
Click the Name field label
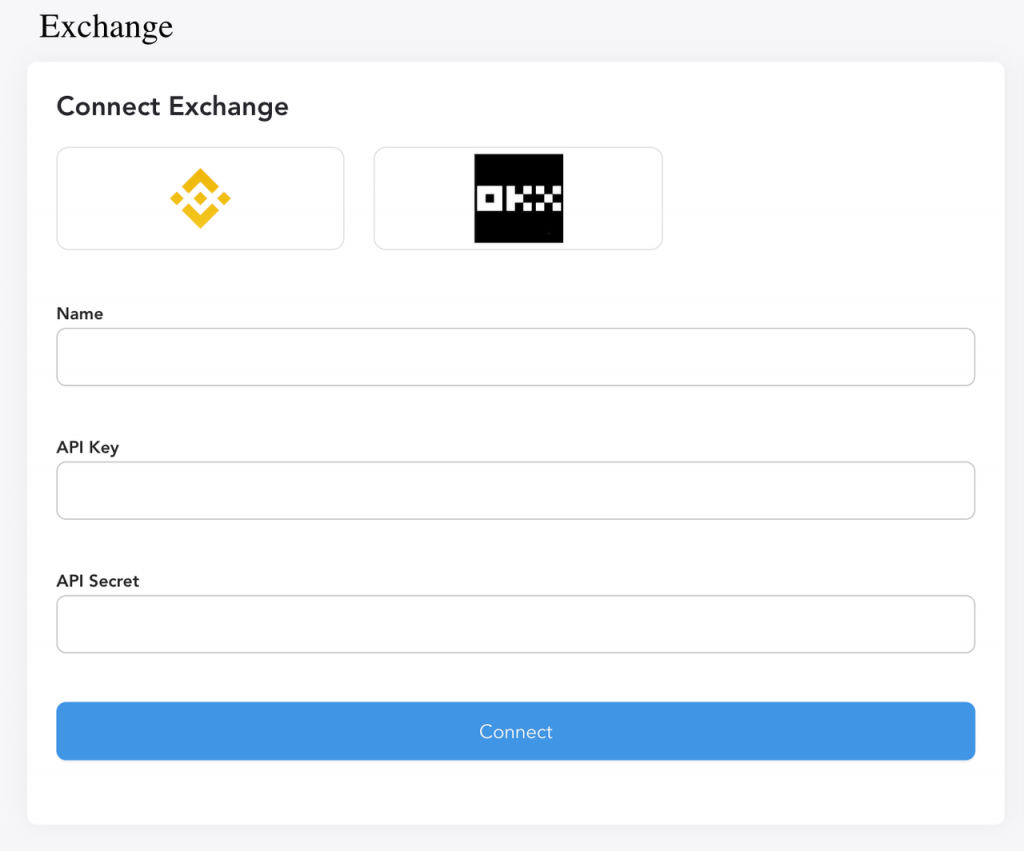point(80,314)
